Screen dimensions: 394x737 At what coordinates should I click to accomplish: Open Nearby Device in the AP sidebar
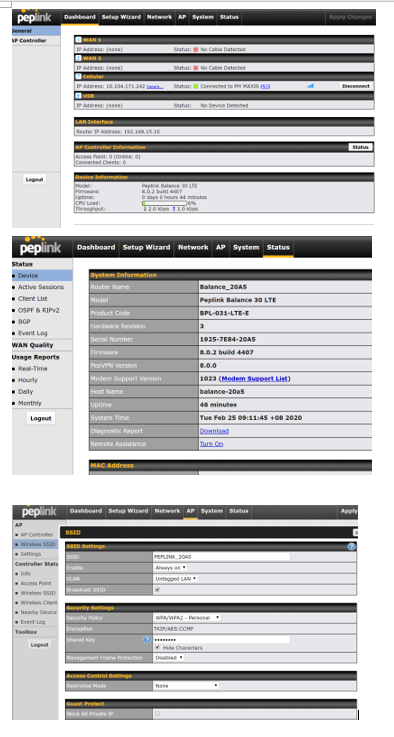39,612
